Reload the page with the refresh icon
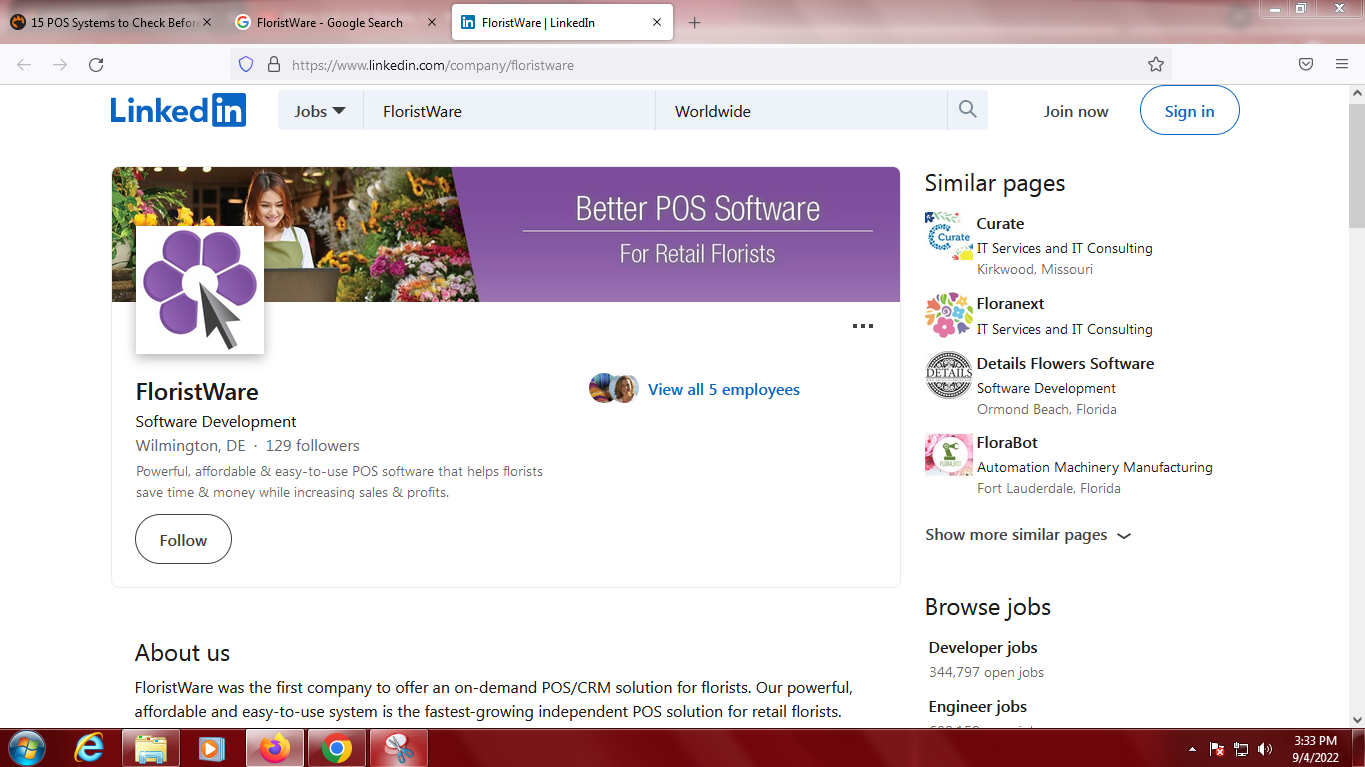The width and height of the screenshot is (1365, 767). (x=96, y=64)
